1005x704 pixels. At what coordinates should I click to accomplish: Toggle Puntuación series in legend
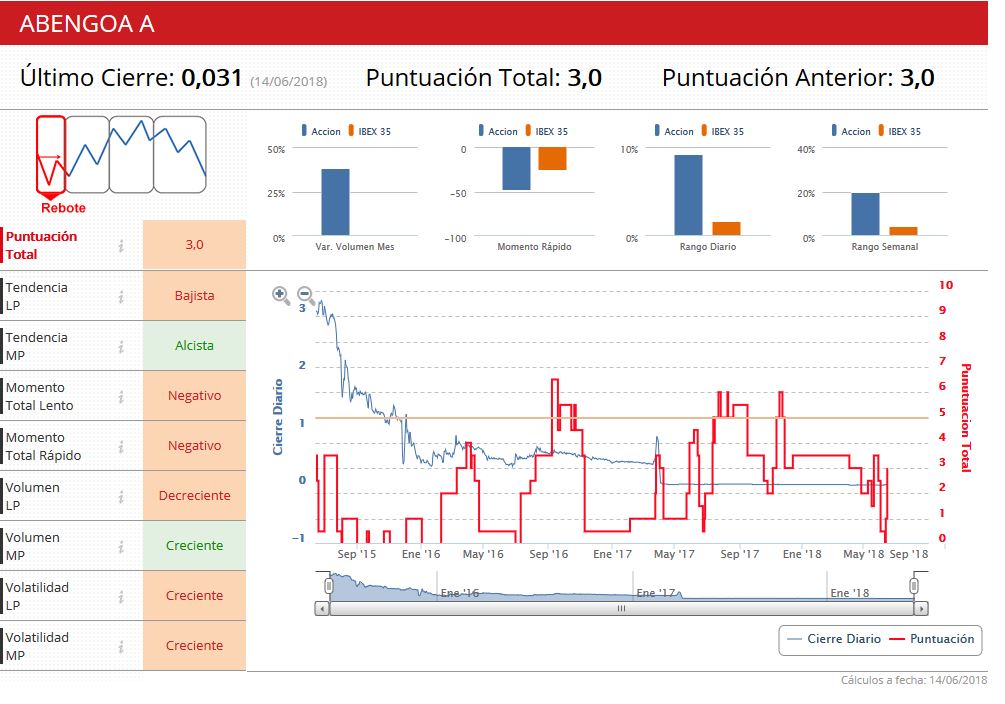pos(933,639)
